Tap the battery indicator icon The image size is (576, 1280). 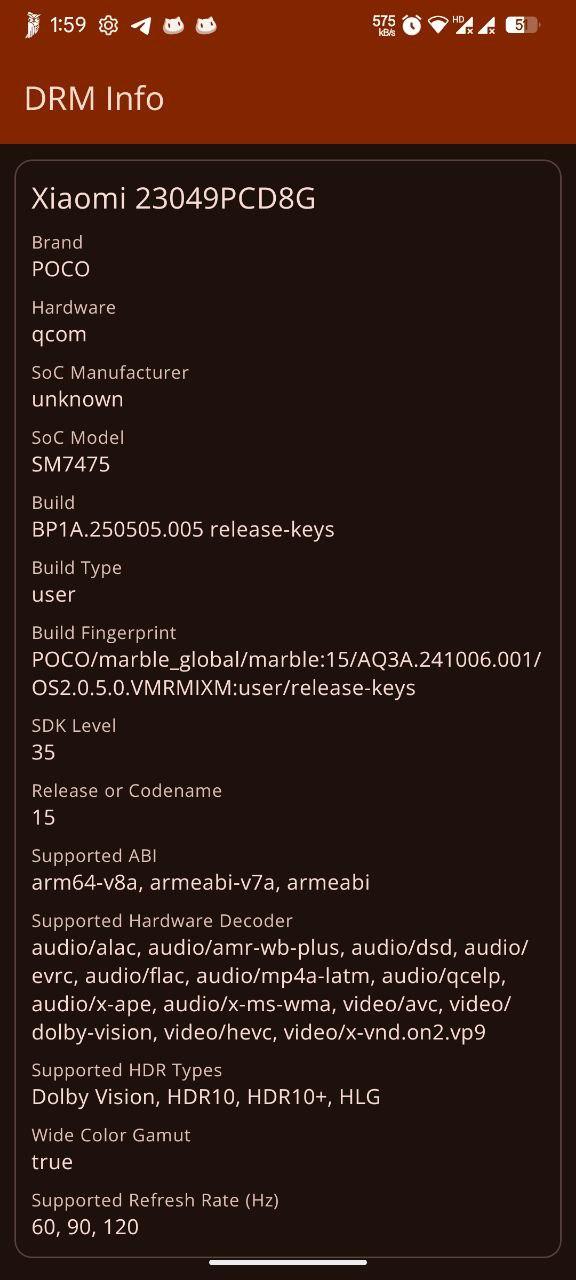522,25
